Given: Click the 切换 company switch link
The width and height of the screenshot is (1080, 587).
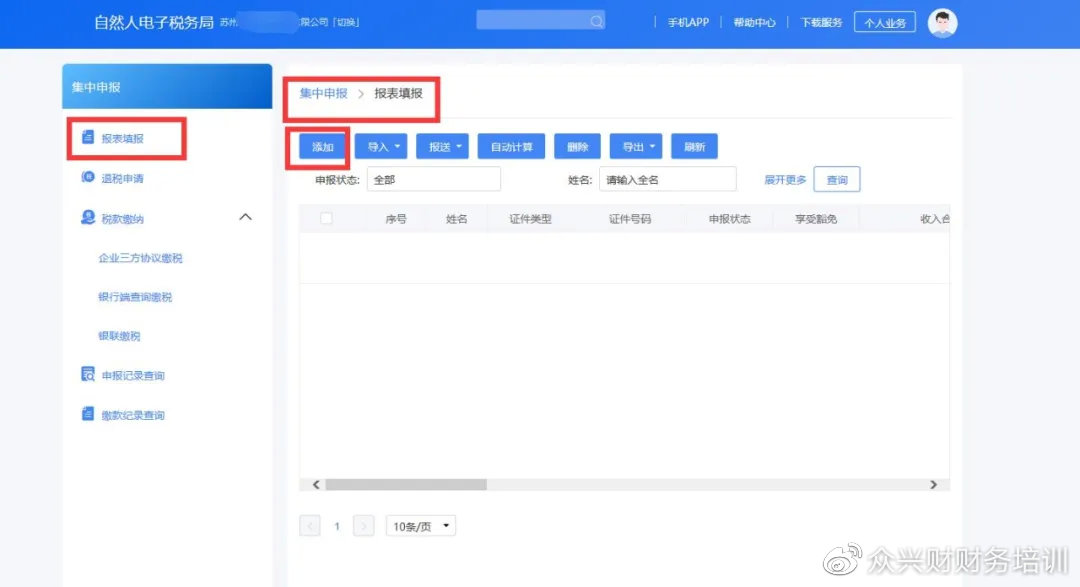Looking at the screenshot, I should click(x=346, y=22).
